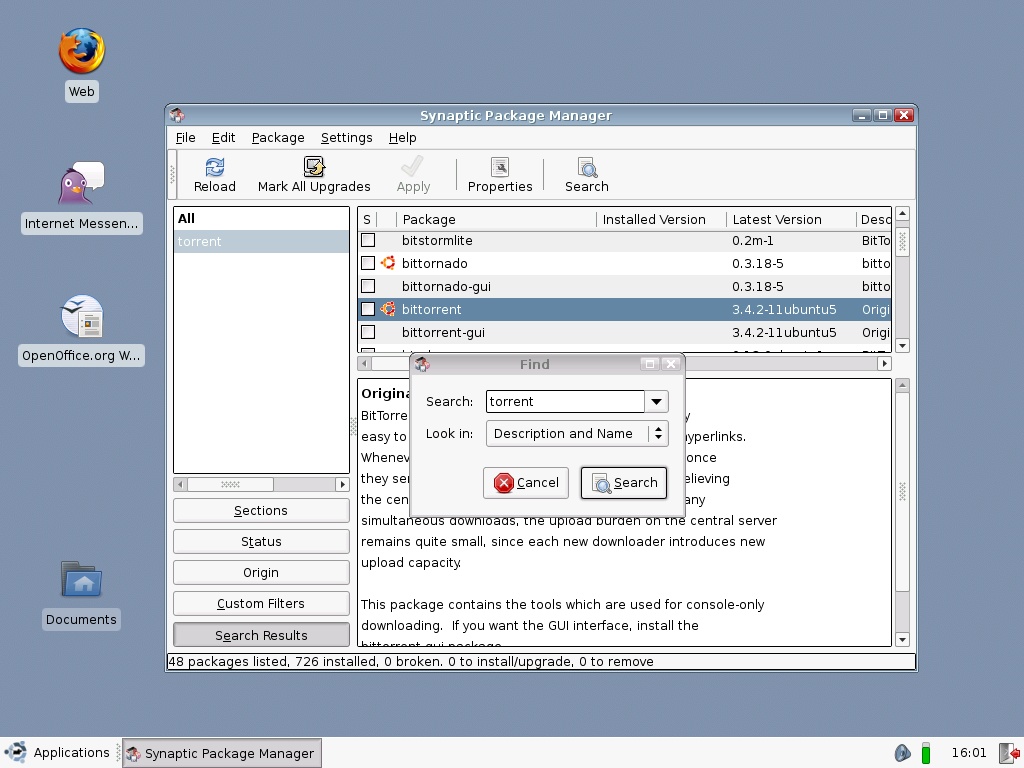Screen dimensions: 1024x768
Task: Select the All entry in the filter list
Action: click(261, 219)
